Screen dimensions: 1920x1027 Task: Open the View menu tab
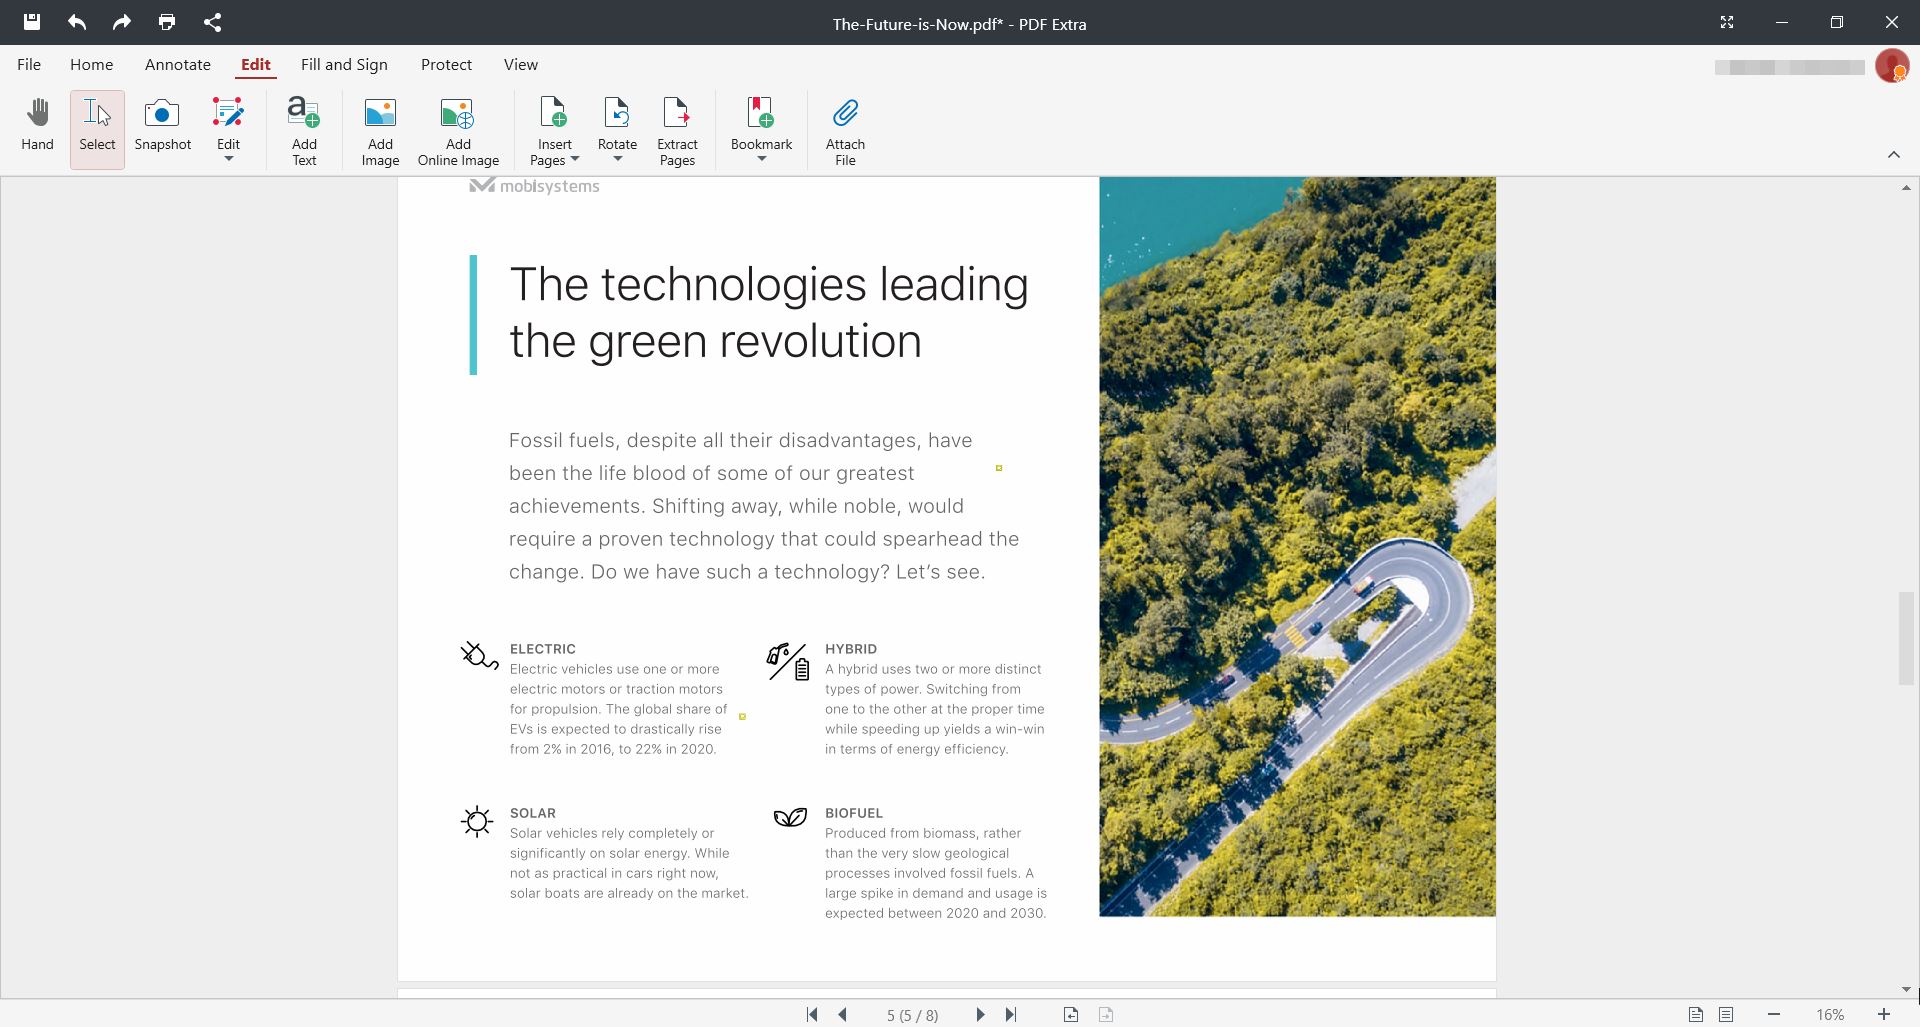pyautogui.click(x=520, y=64)
